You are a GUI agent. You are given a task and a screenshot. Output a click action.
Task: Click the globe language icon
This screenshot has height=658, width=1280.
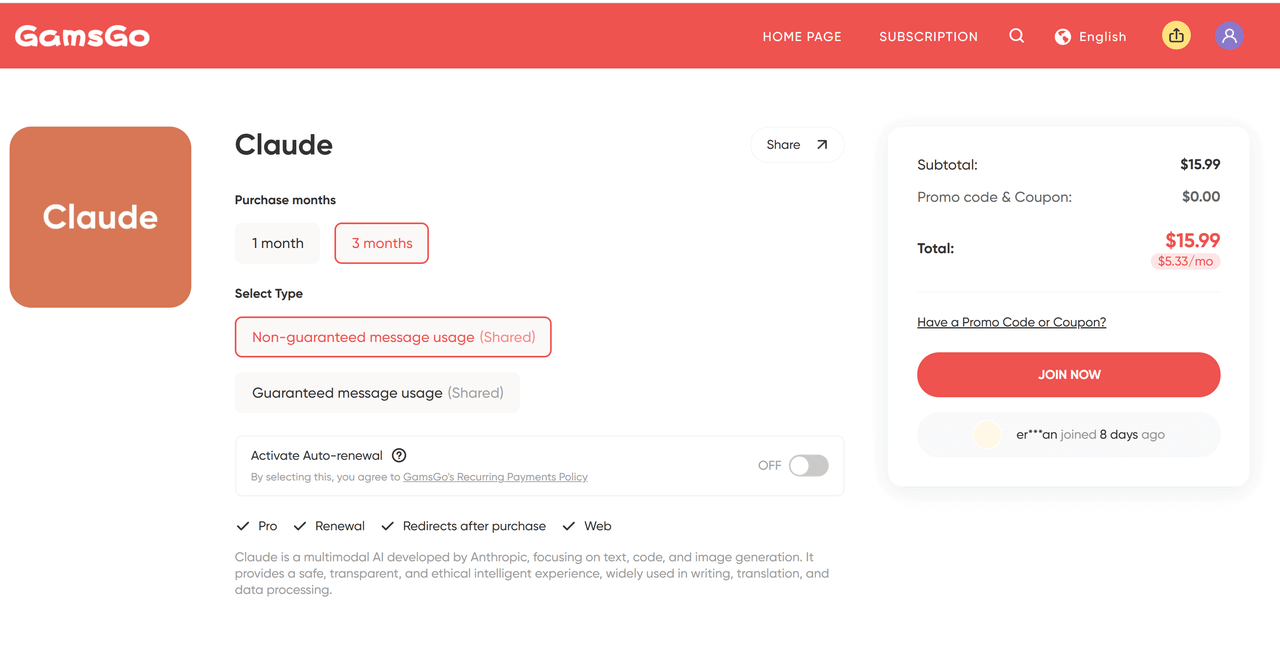tap(1063, 37)
